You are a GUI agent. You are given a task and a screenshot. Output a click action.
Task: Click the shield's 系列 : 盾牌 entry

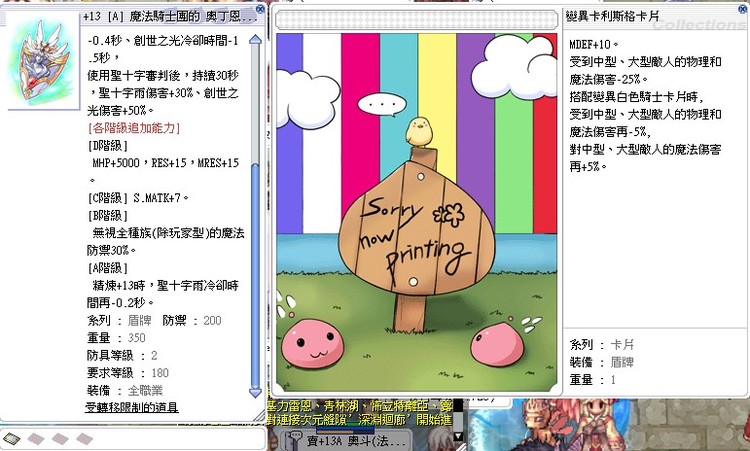119,320
